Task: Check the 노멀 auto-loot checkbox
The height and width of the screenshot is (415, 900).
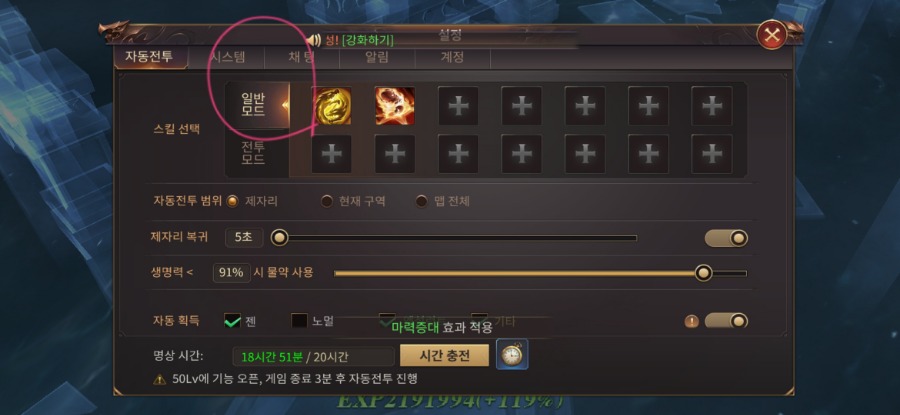Action: 300,321
